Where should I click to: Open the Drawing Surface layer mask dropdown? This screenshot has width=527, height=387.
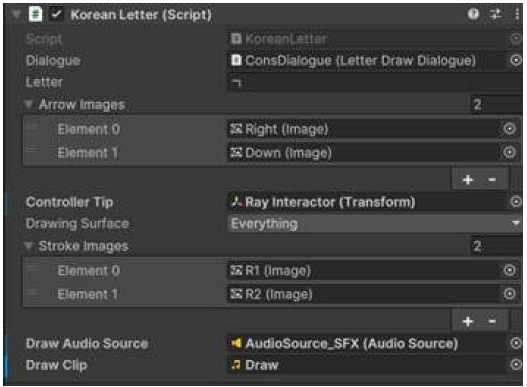[x=375, y=224]
